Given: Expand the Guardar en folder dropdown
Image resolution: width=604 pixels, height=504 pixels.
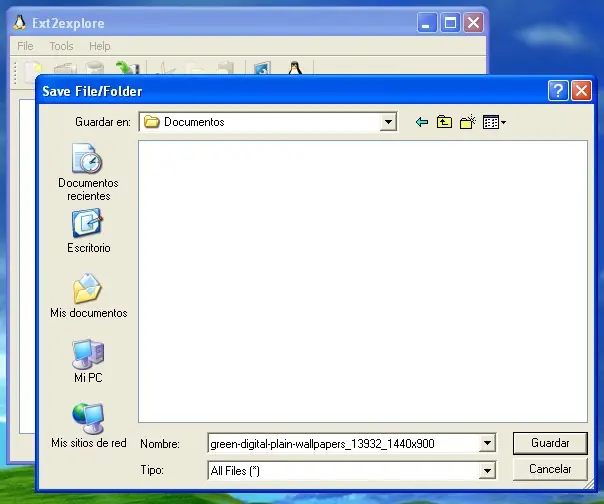Looking at the screenshot, I should [x=389, y=122].
